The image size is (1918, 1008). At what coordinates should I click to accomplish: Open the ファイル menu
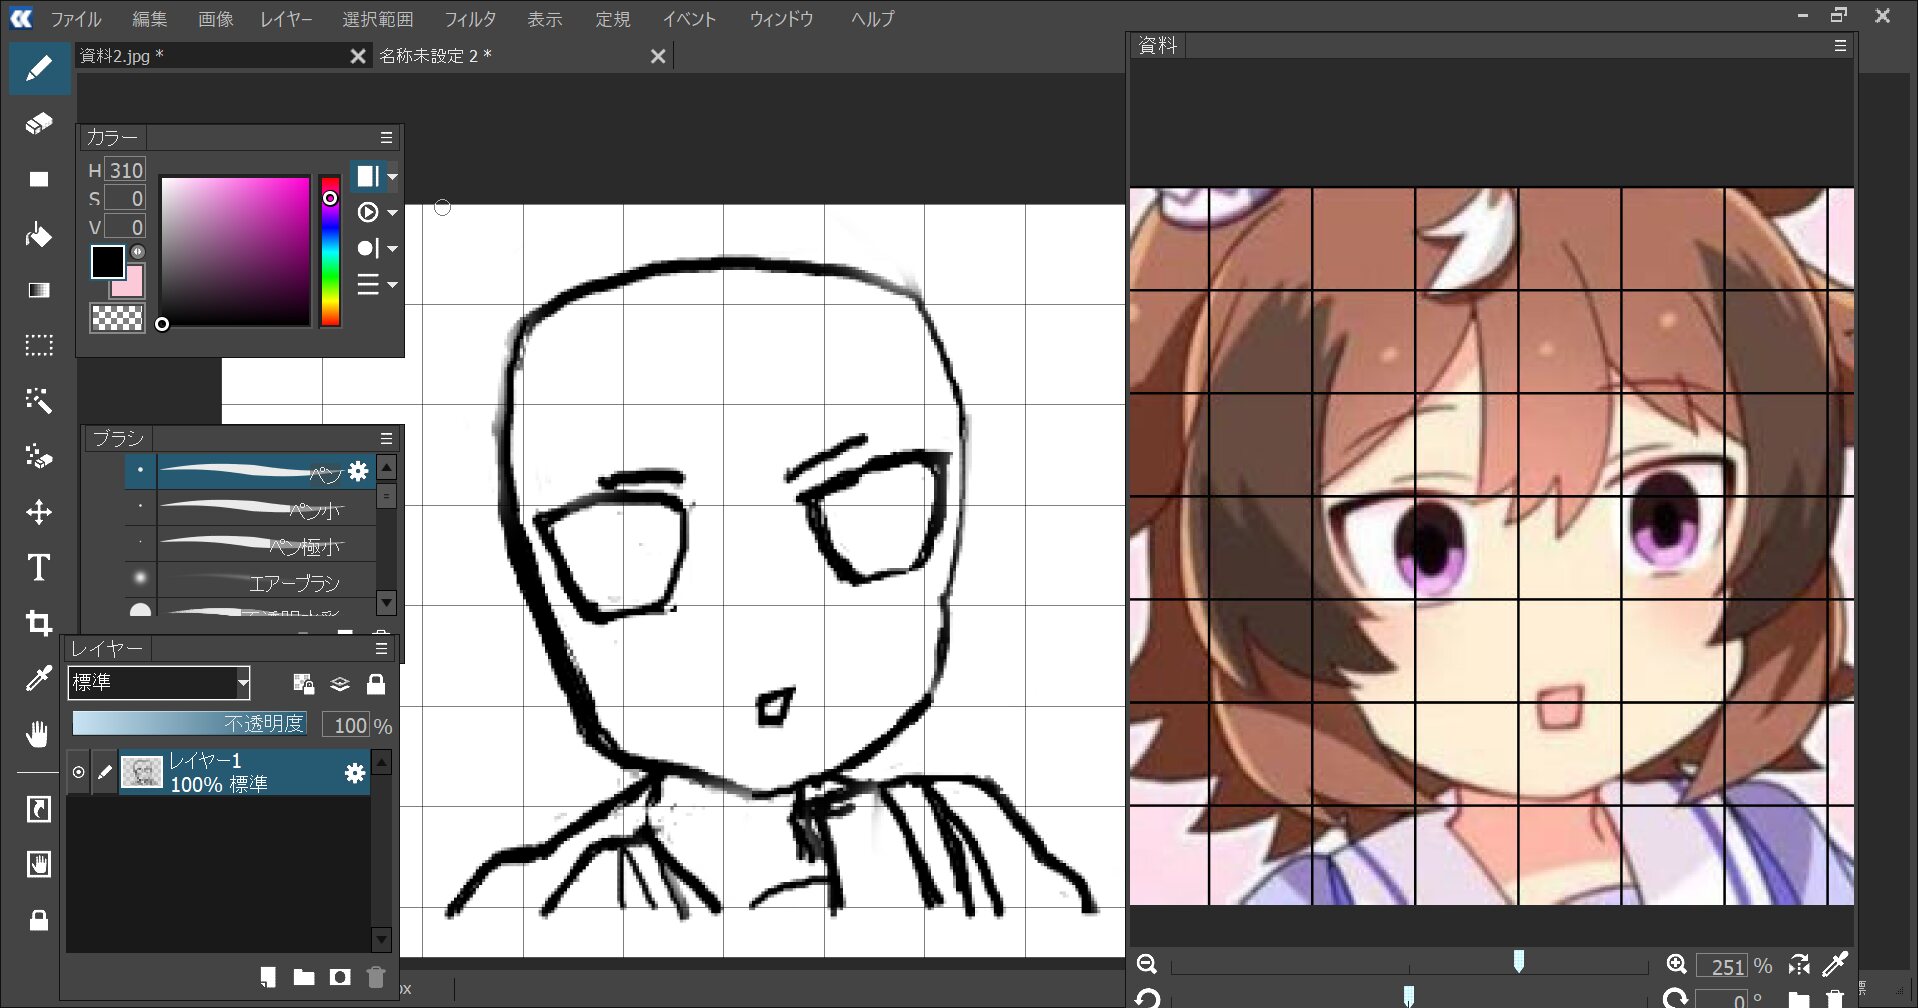pos(75,19)
